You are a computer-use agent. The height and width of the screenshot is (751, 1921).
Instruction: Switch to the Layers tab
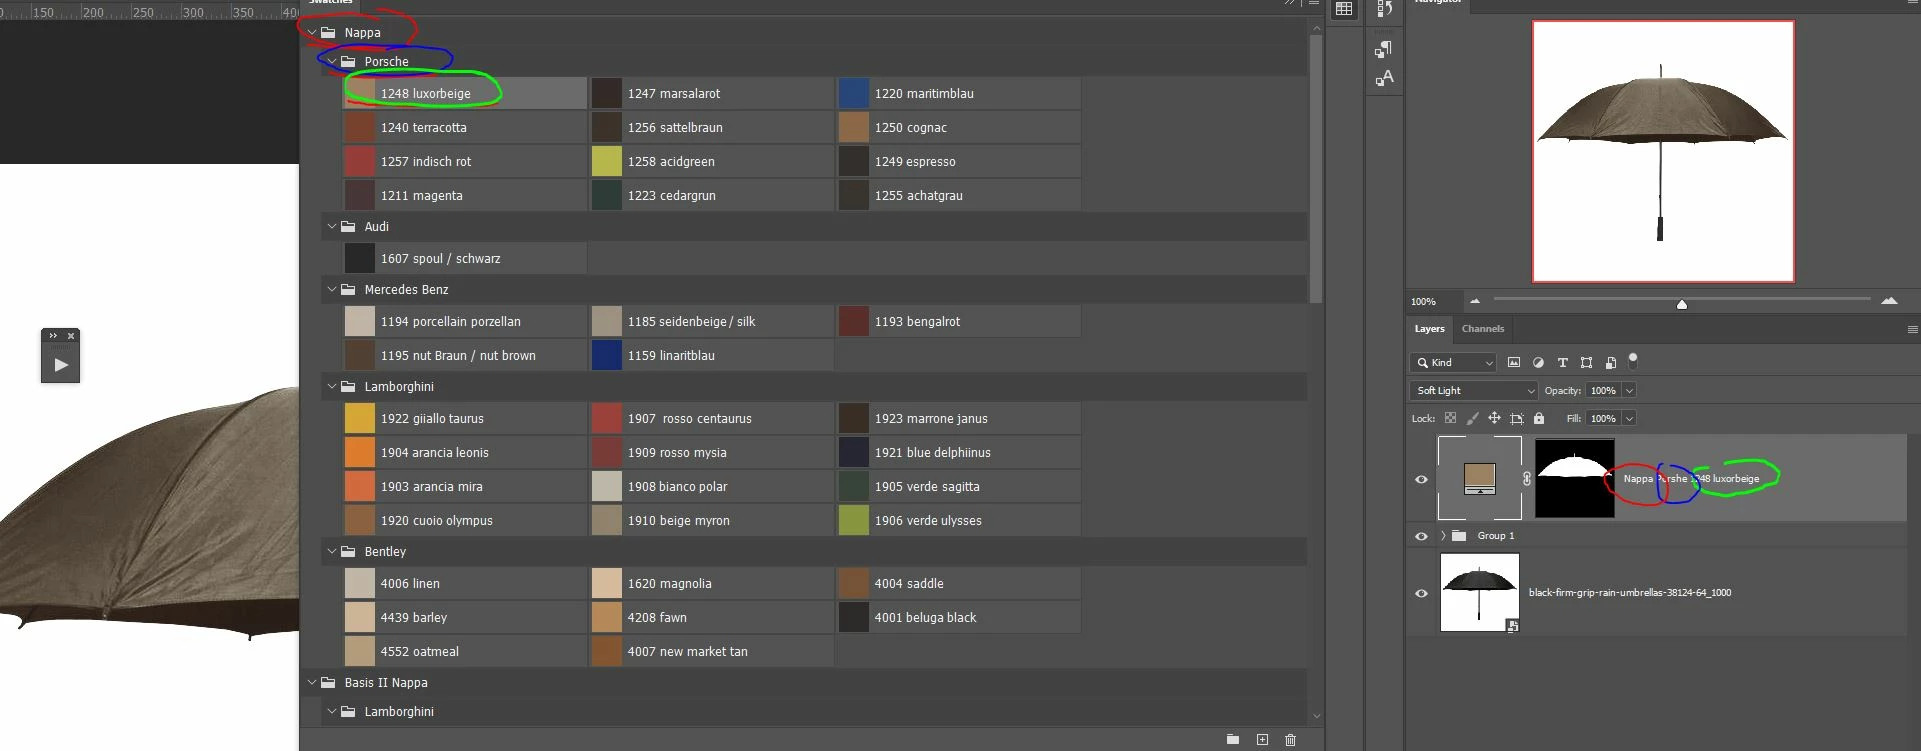[x=1429, y=328]
